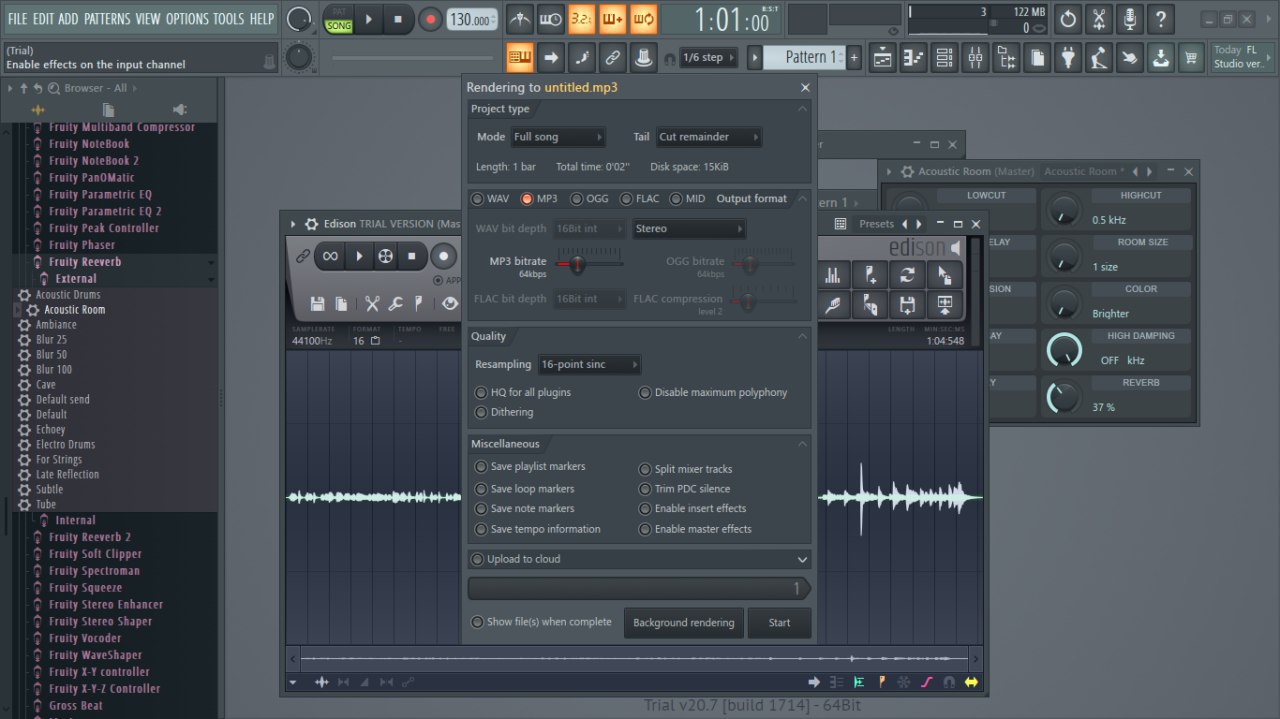Click the undo history circular arrow icon
1280x719 pixels.
tap(1068, 19)
